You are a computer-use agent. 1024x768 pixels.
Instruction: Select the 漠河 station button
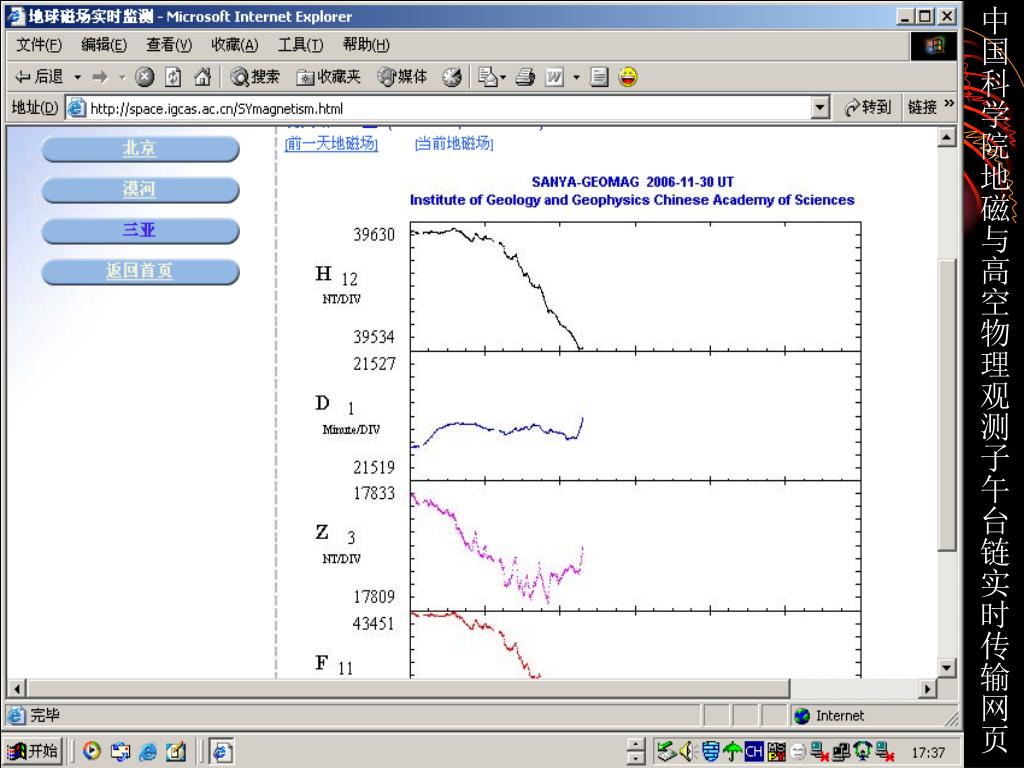[x=140, y=189]
